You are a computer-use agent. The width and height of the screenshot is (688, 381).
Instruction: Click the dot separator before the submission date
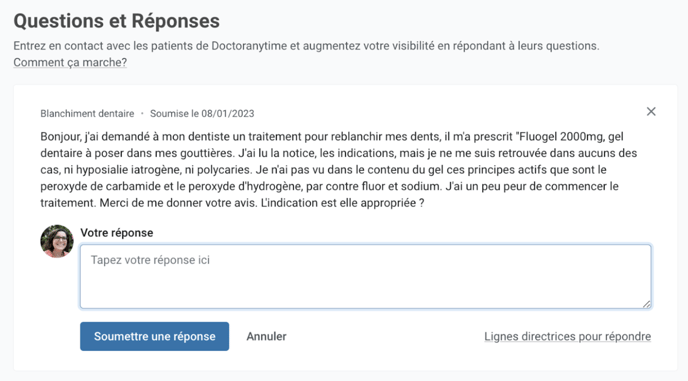pos(142,114)
